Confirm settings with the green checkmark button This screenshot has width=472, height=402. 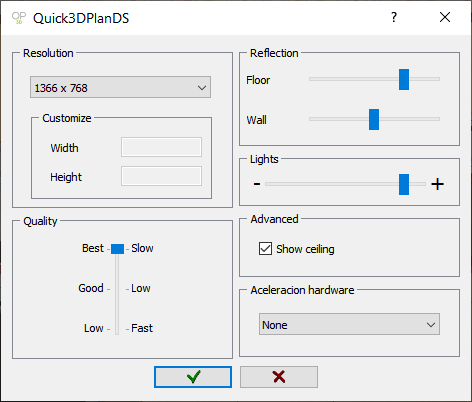(193, 377)
